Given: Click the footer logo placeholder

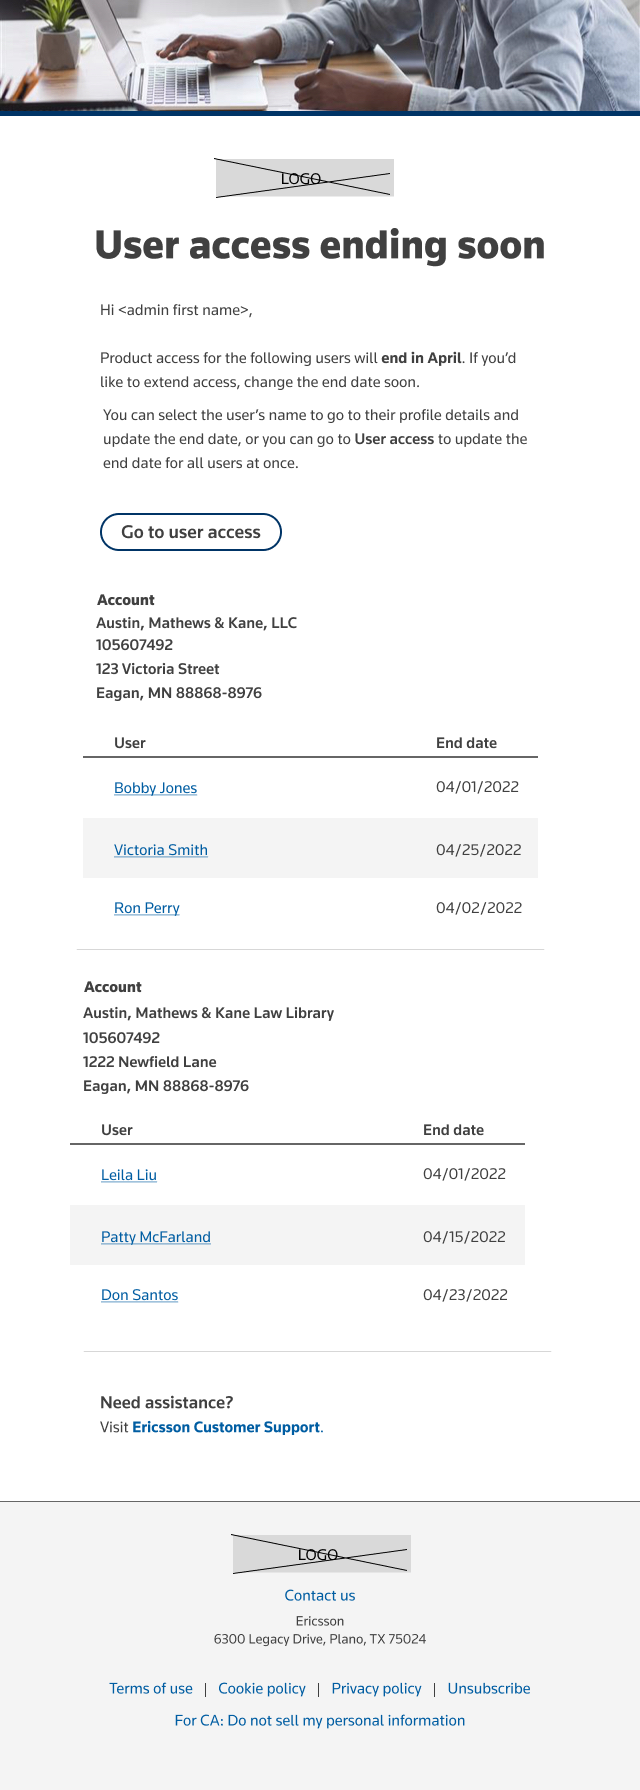Looking at the screenshot, I should pos(321,1554).
